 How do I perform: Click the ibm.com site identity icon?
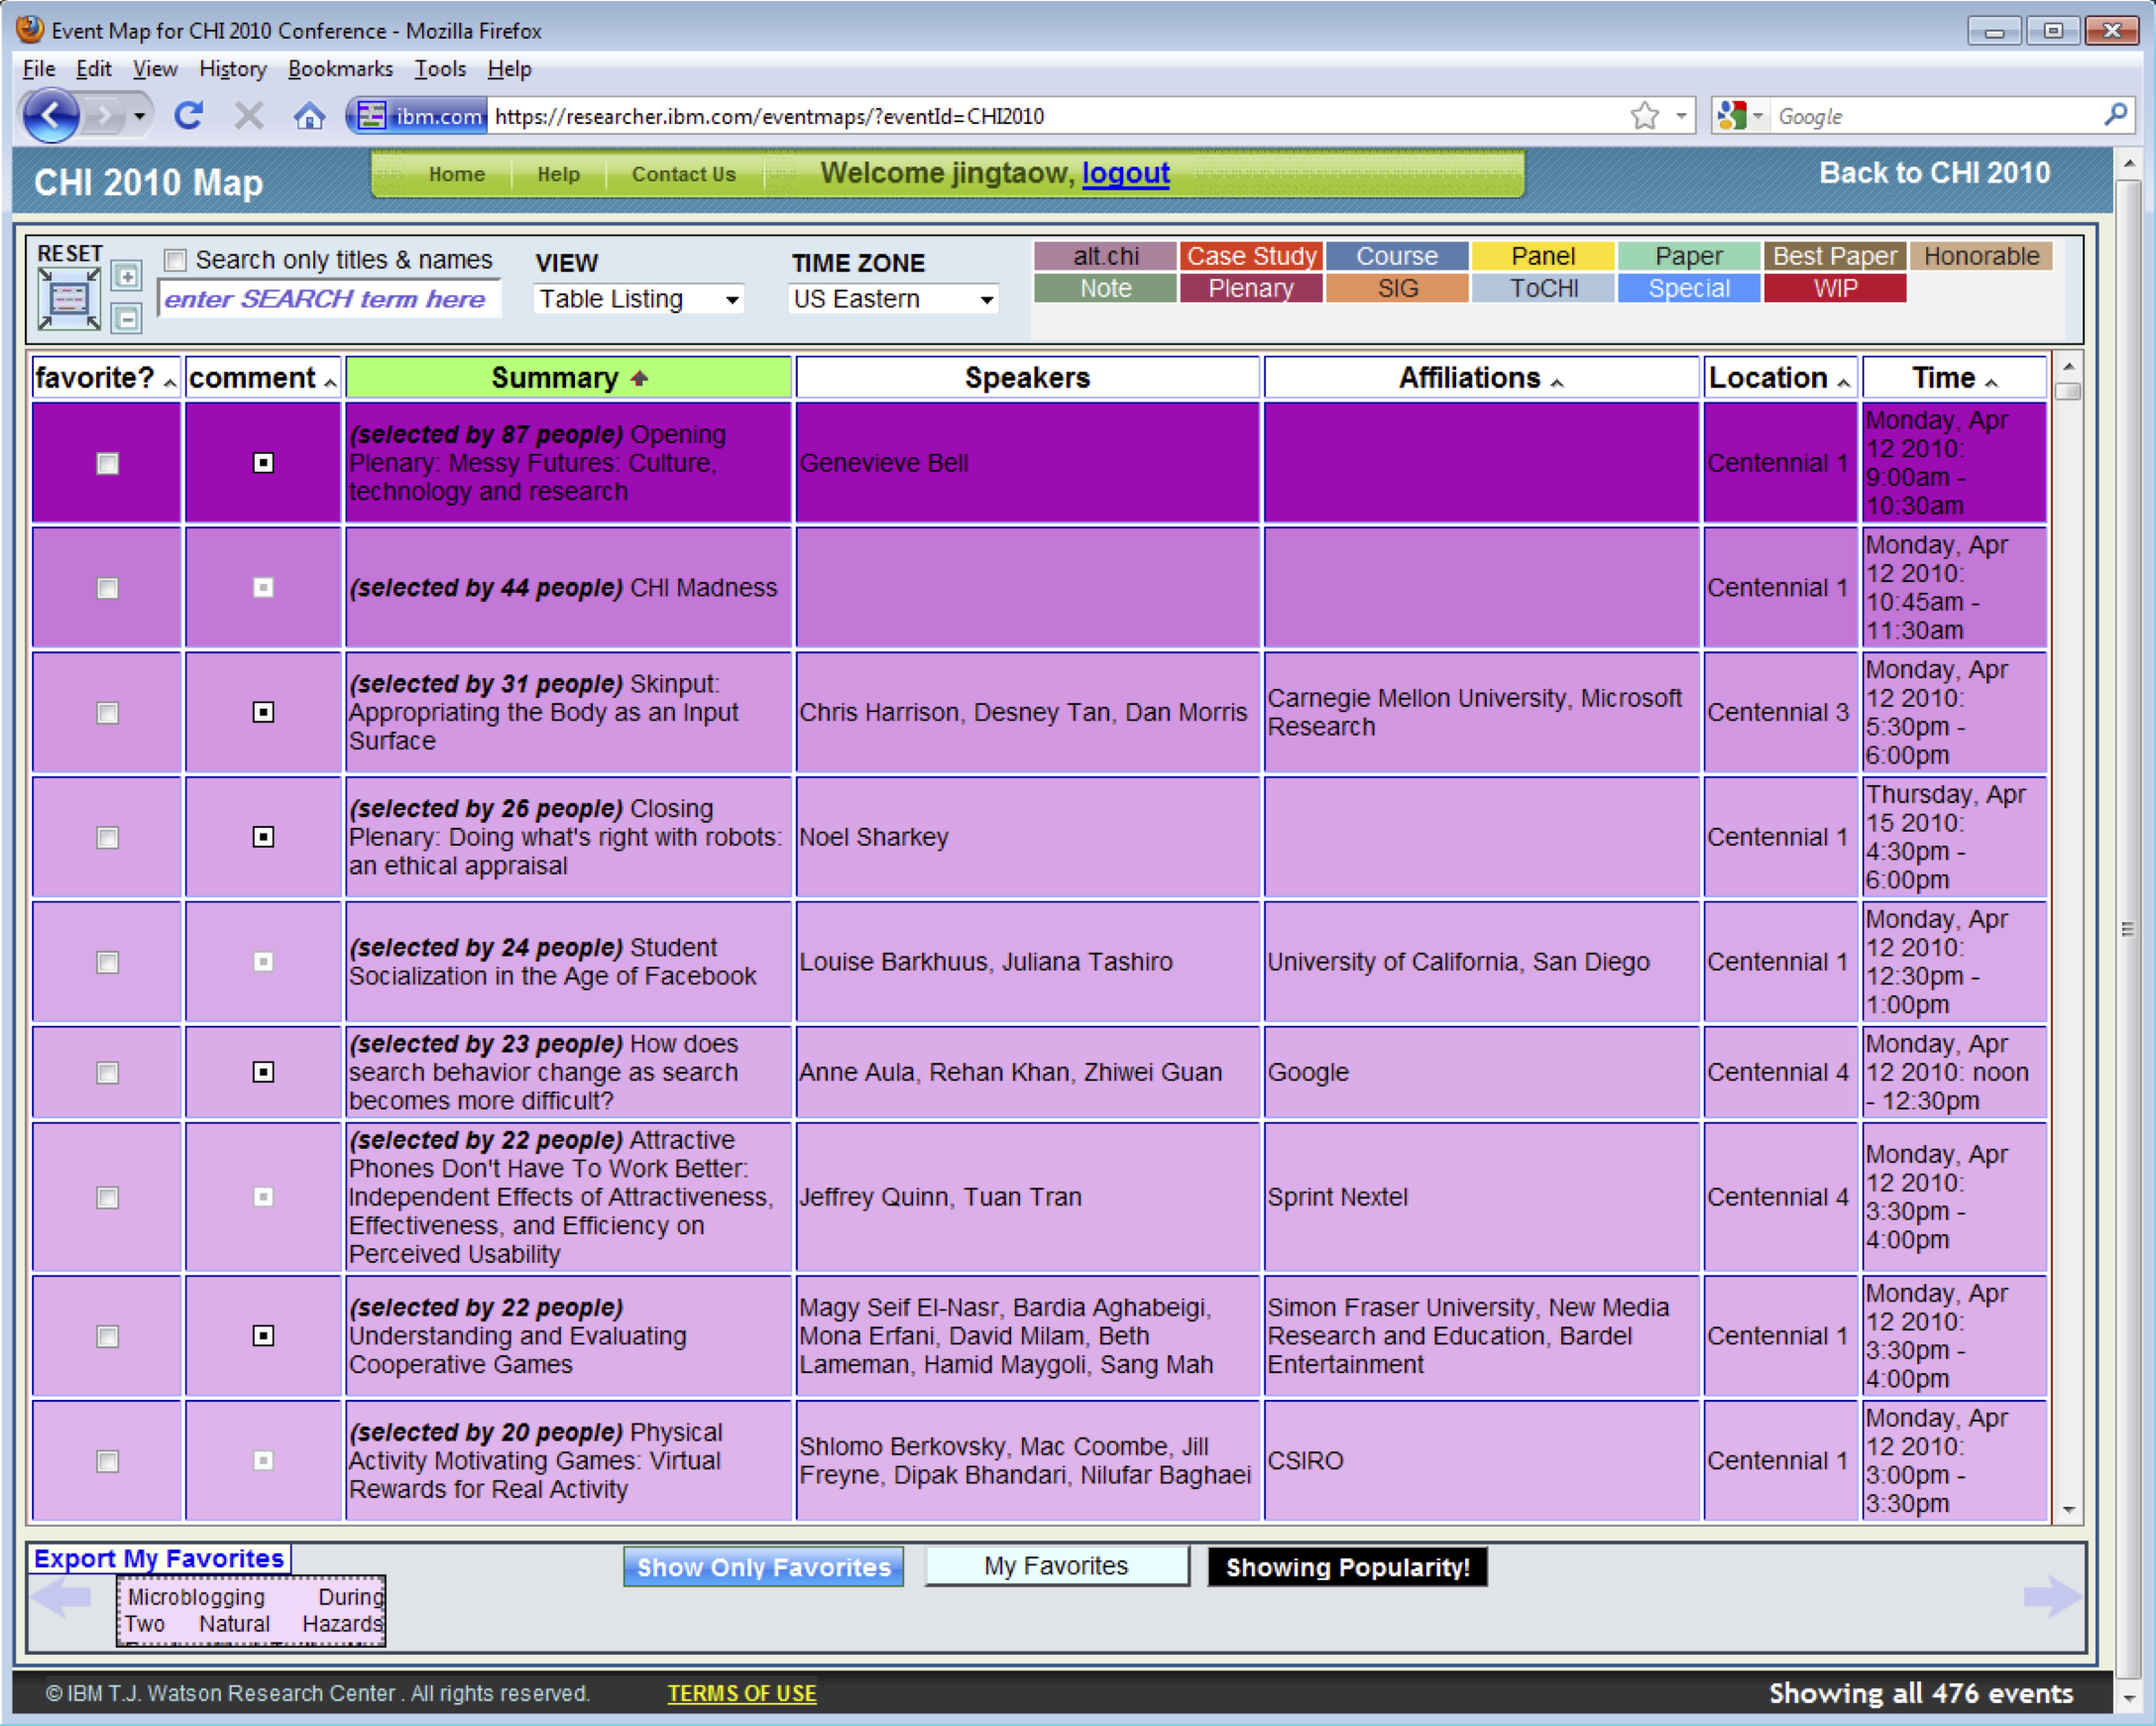point(418,116)
